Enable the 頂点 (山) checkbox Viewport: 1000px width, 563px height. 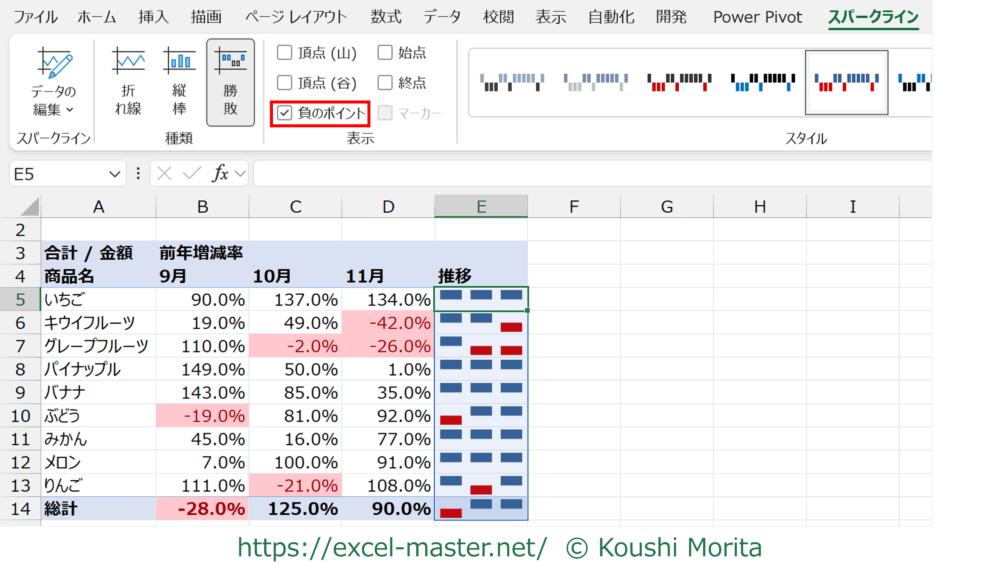tap(285, 53)
